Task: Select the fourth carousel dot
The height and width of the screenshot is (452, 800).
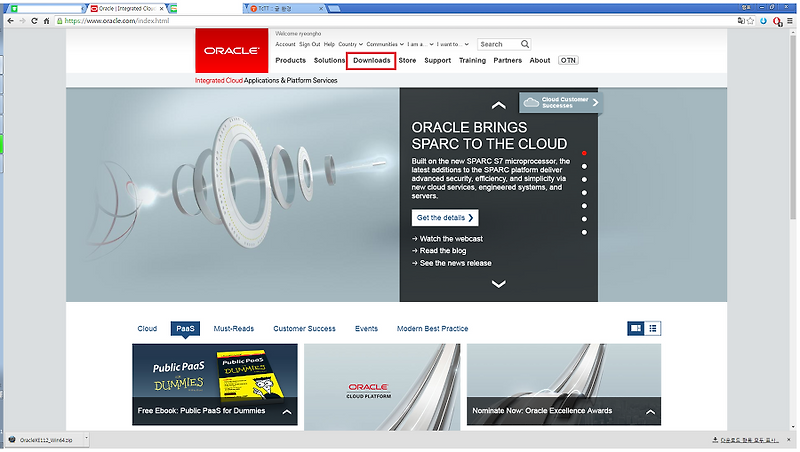Action: coord(584,193)
